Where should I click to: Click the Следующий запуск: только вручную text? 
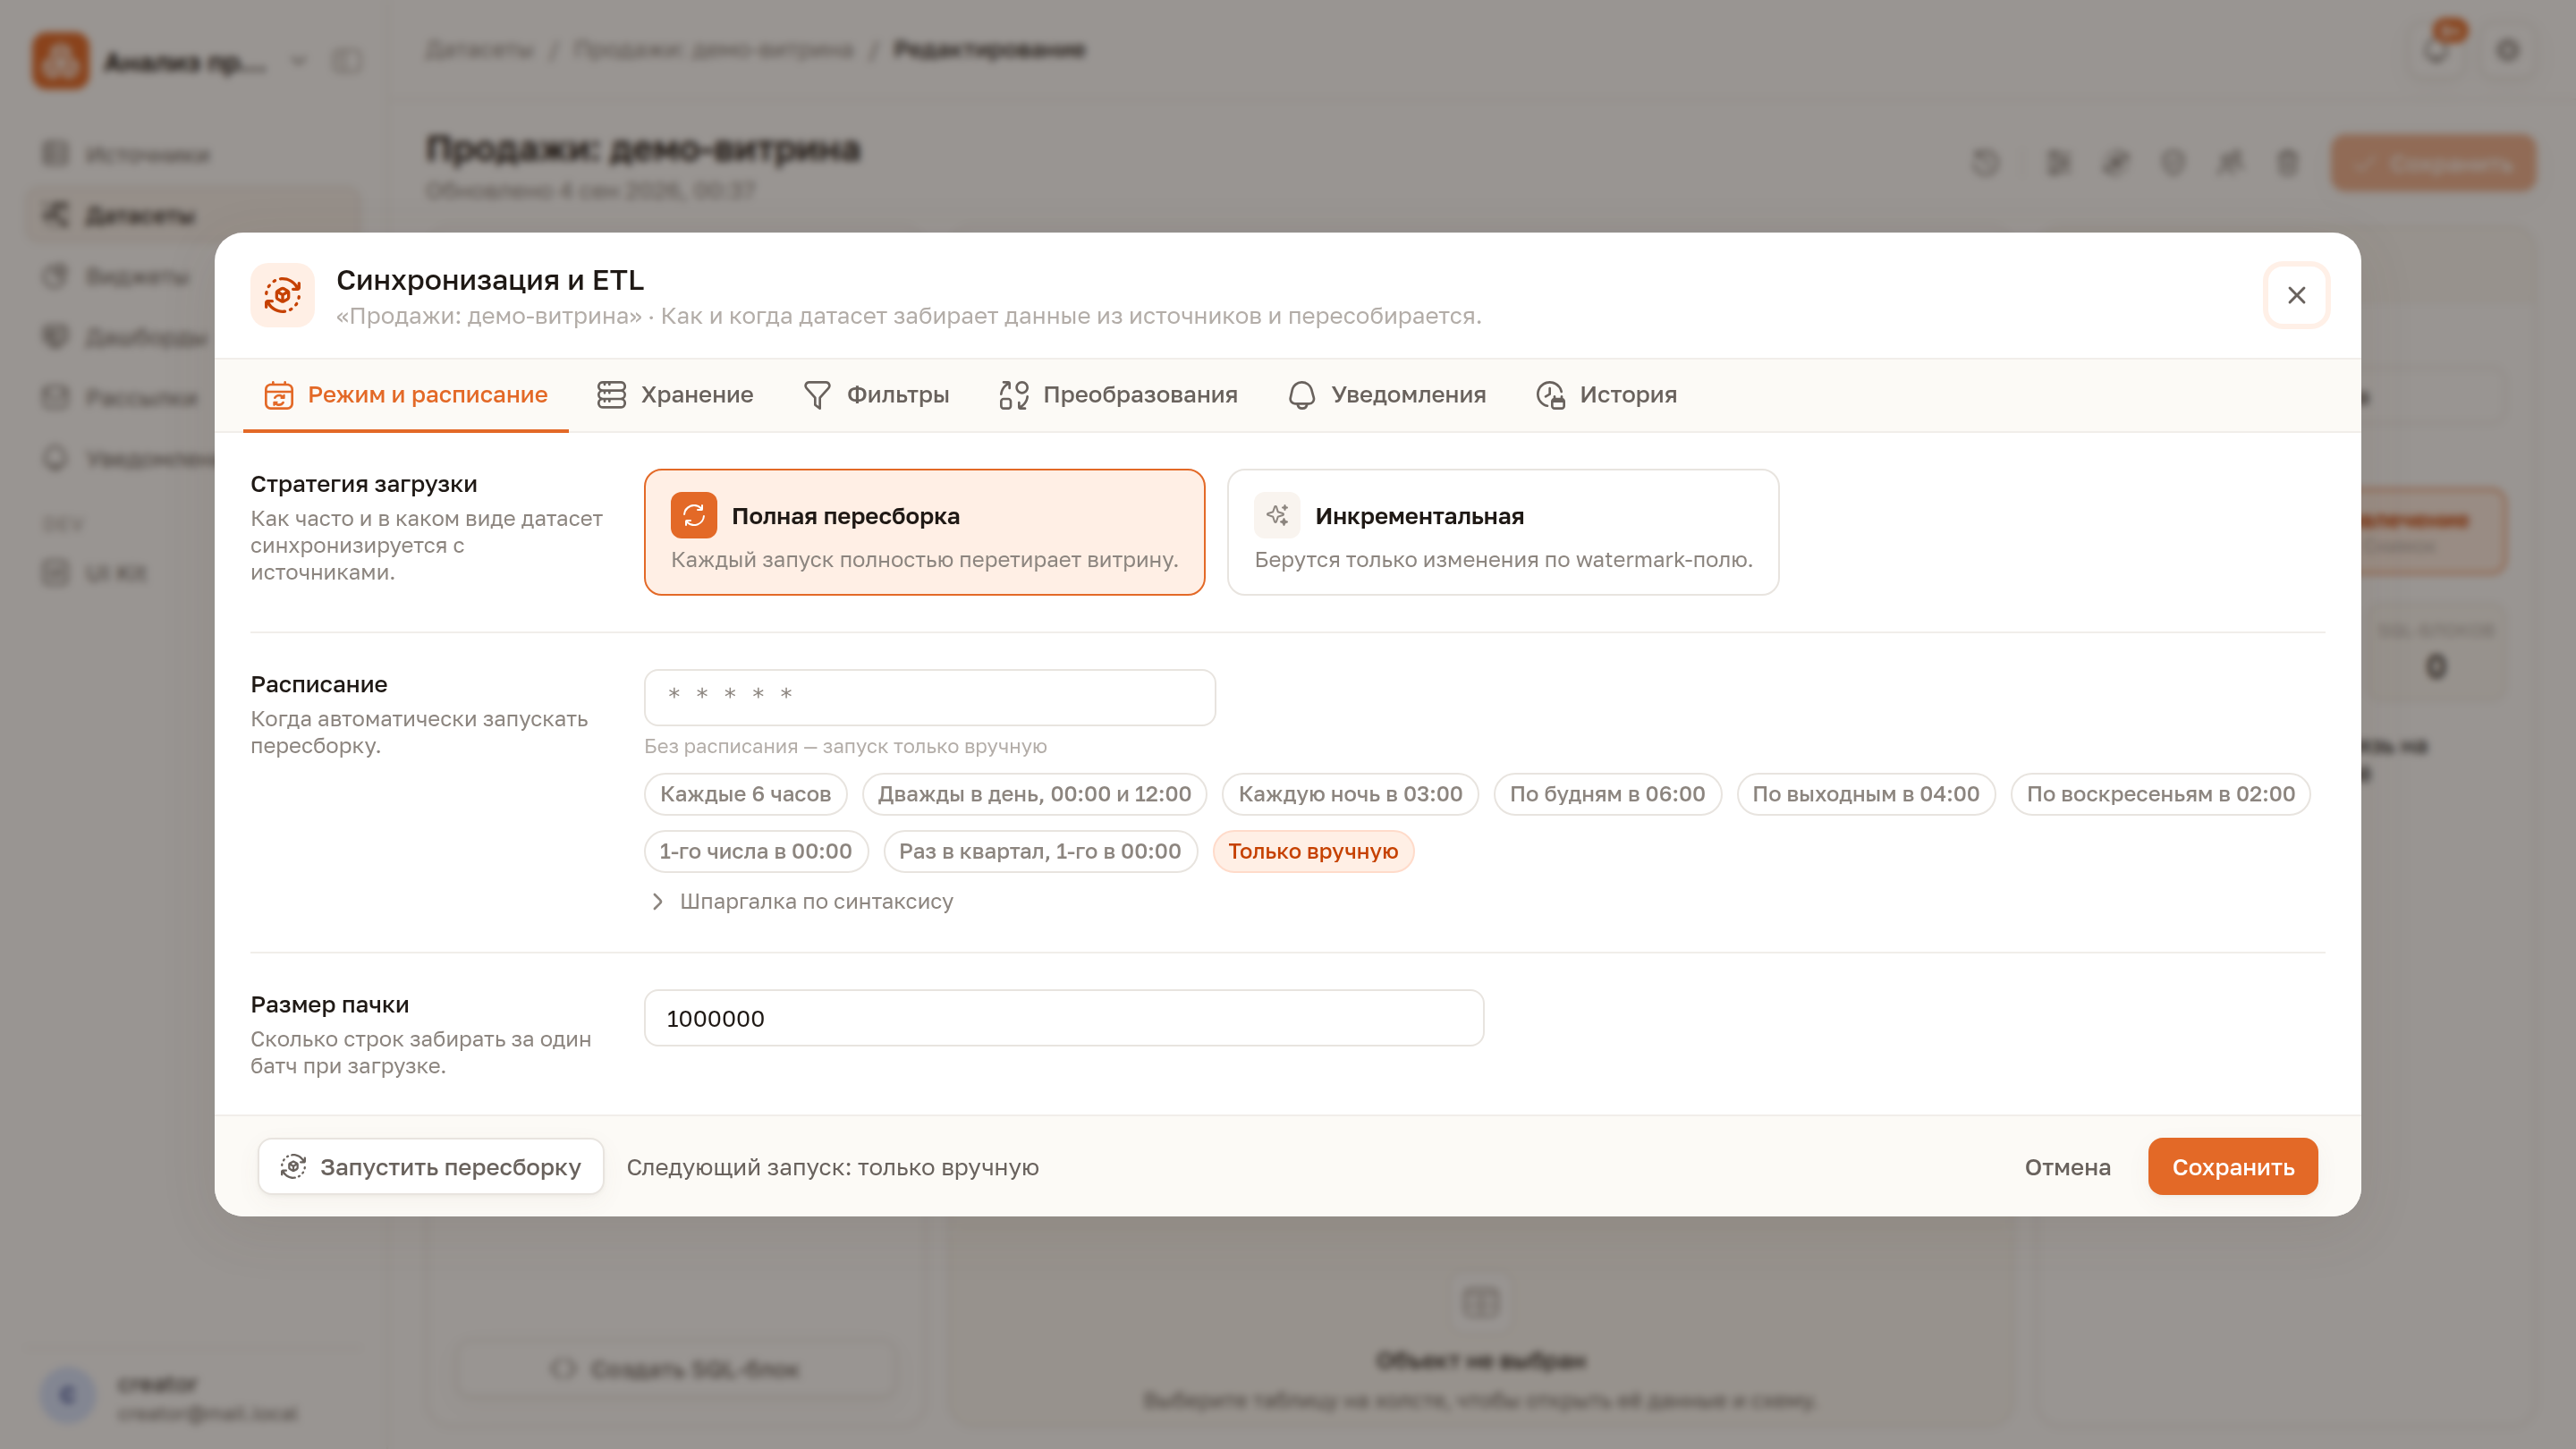[832, 1167]
